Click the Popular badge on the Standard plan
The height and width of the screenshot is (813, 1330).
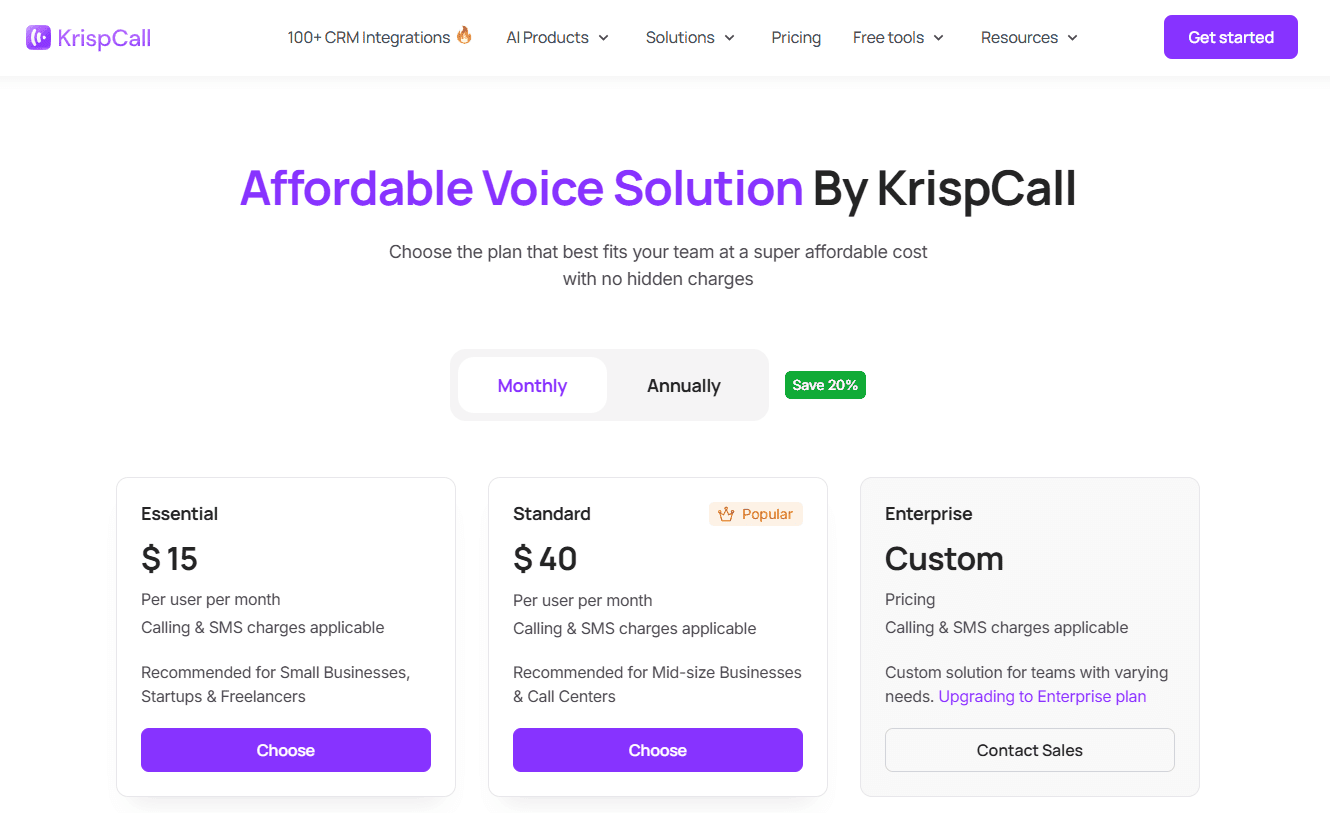(x=755, y=513)
